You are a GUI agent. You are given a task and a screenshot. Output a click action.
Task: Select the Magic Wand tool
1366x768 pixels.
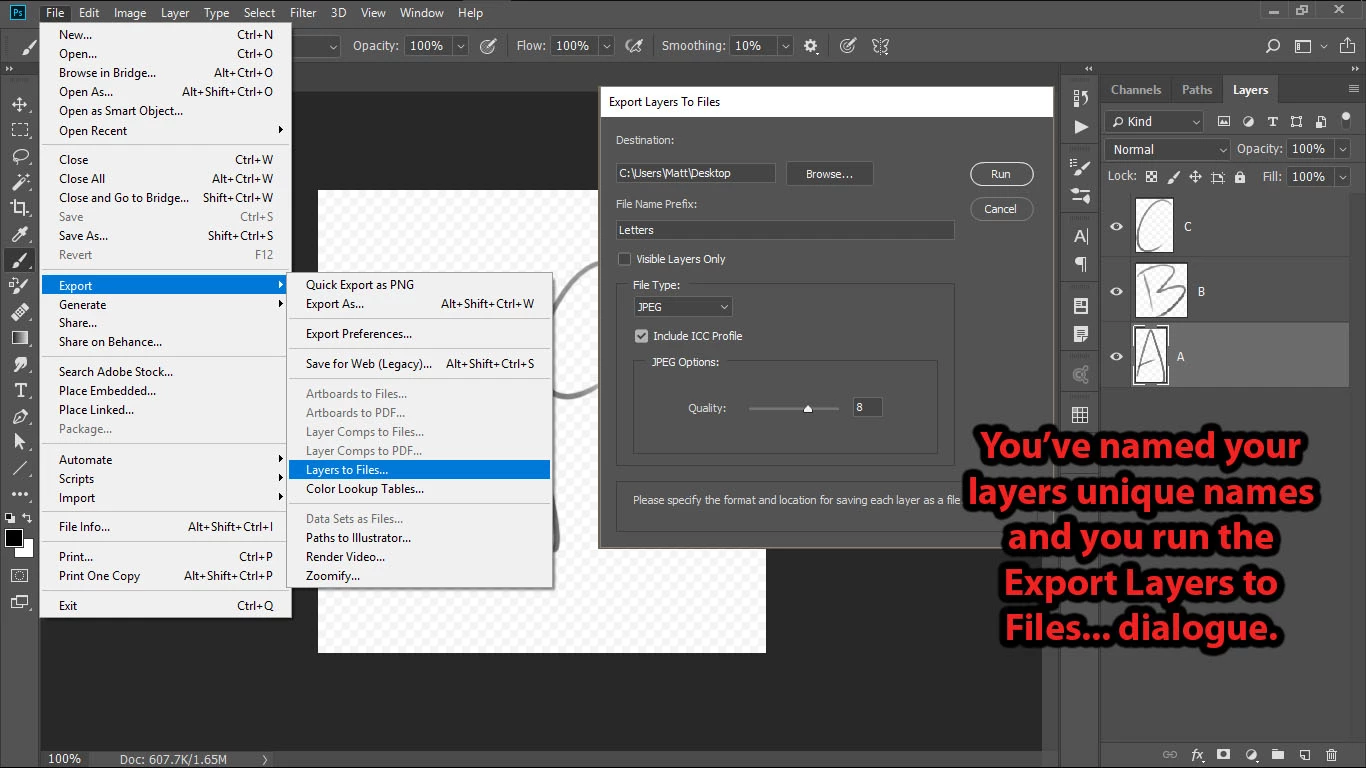point(19,182)
